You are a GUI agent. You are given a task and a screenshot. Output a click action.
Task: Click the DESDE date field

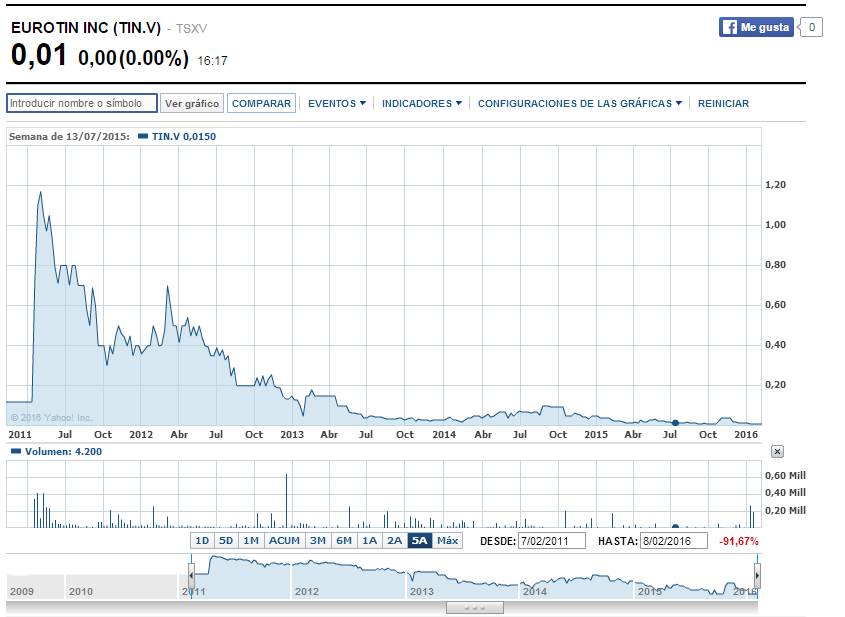pos(551,541)
